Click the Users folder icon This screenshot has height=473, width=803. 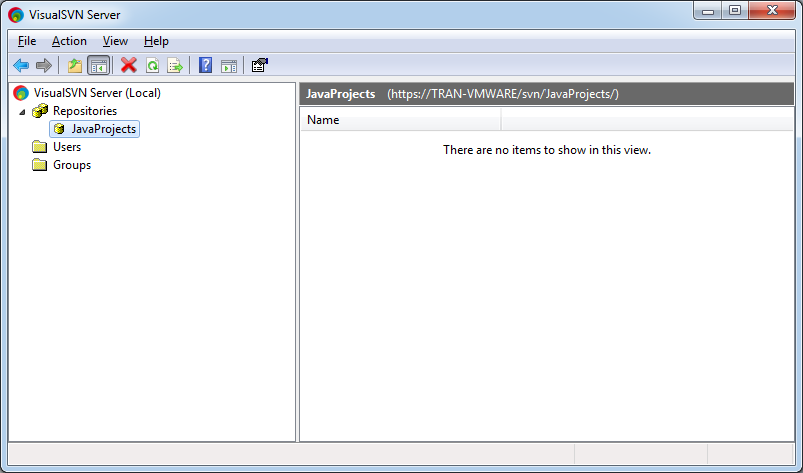[39, 147]
